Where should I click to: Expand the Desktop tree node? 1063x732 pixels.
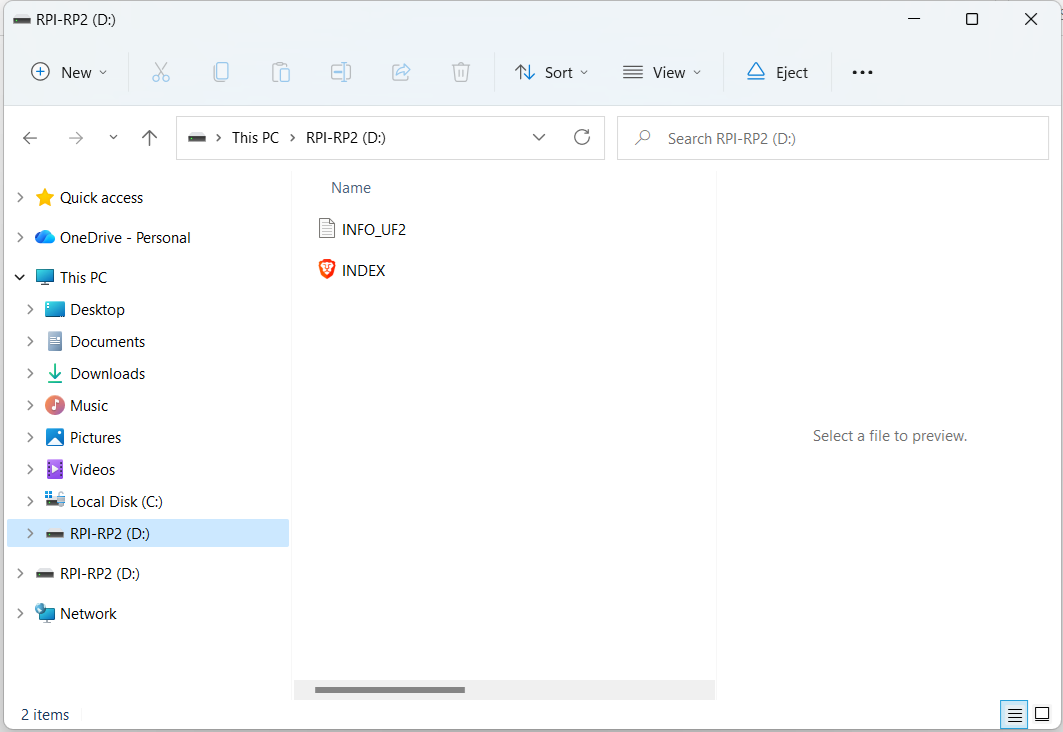(x=30, y=310)
